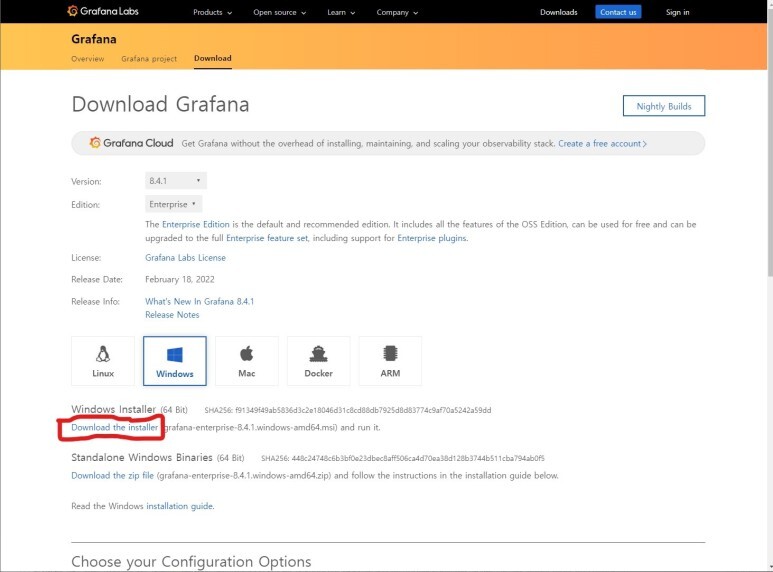773x572 pixels.
Task: Switch to the Overview tab
Action: click(88, 59)
